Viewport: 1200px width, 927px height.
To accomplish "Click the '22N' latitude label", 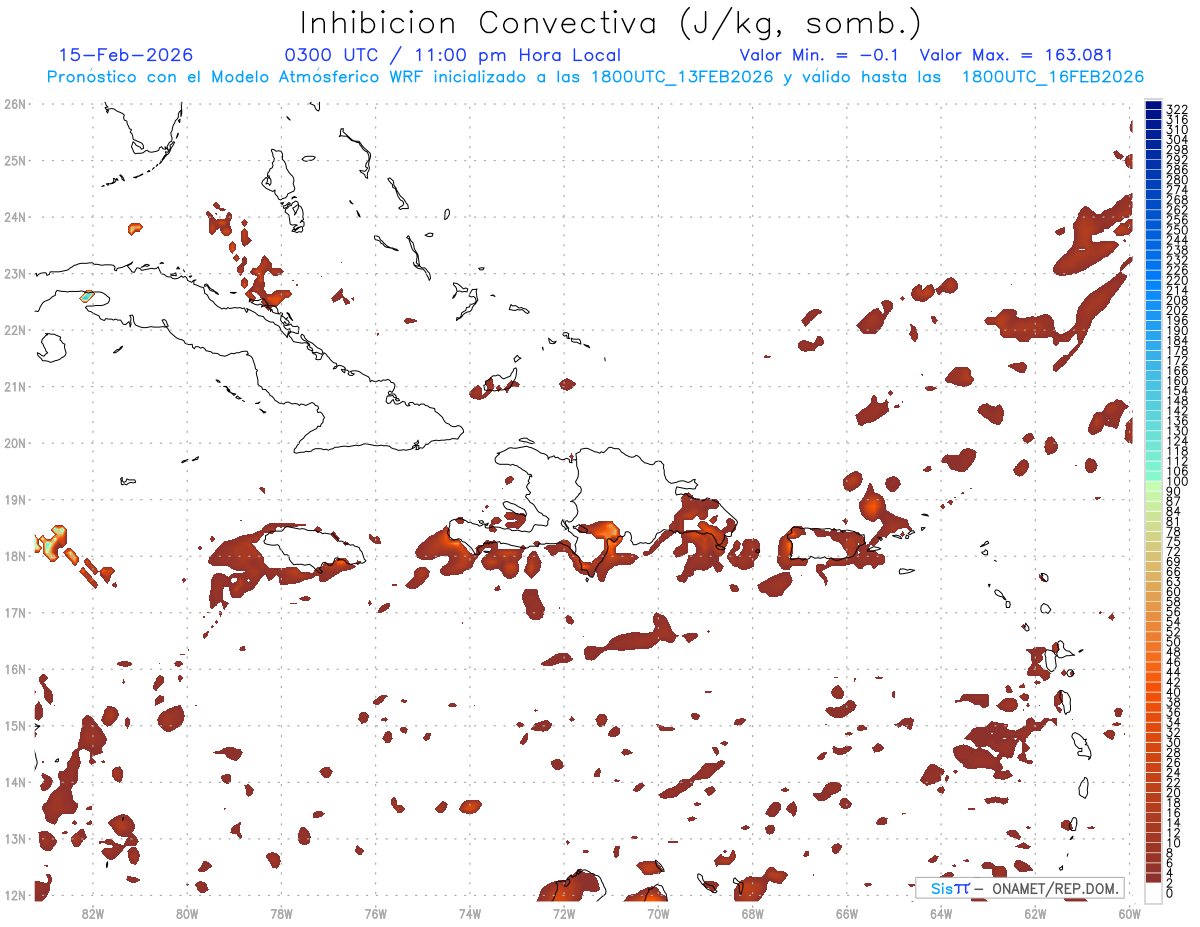I will click(14, 330).
